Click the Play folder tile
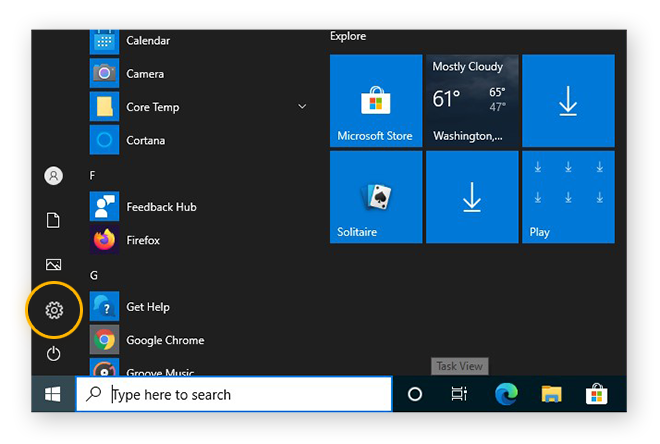Image resolution: width=660 pixels, height=444 pixels. point(568,197)
